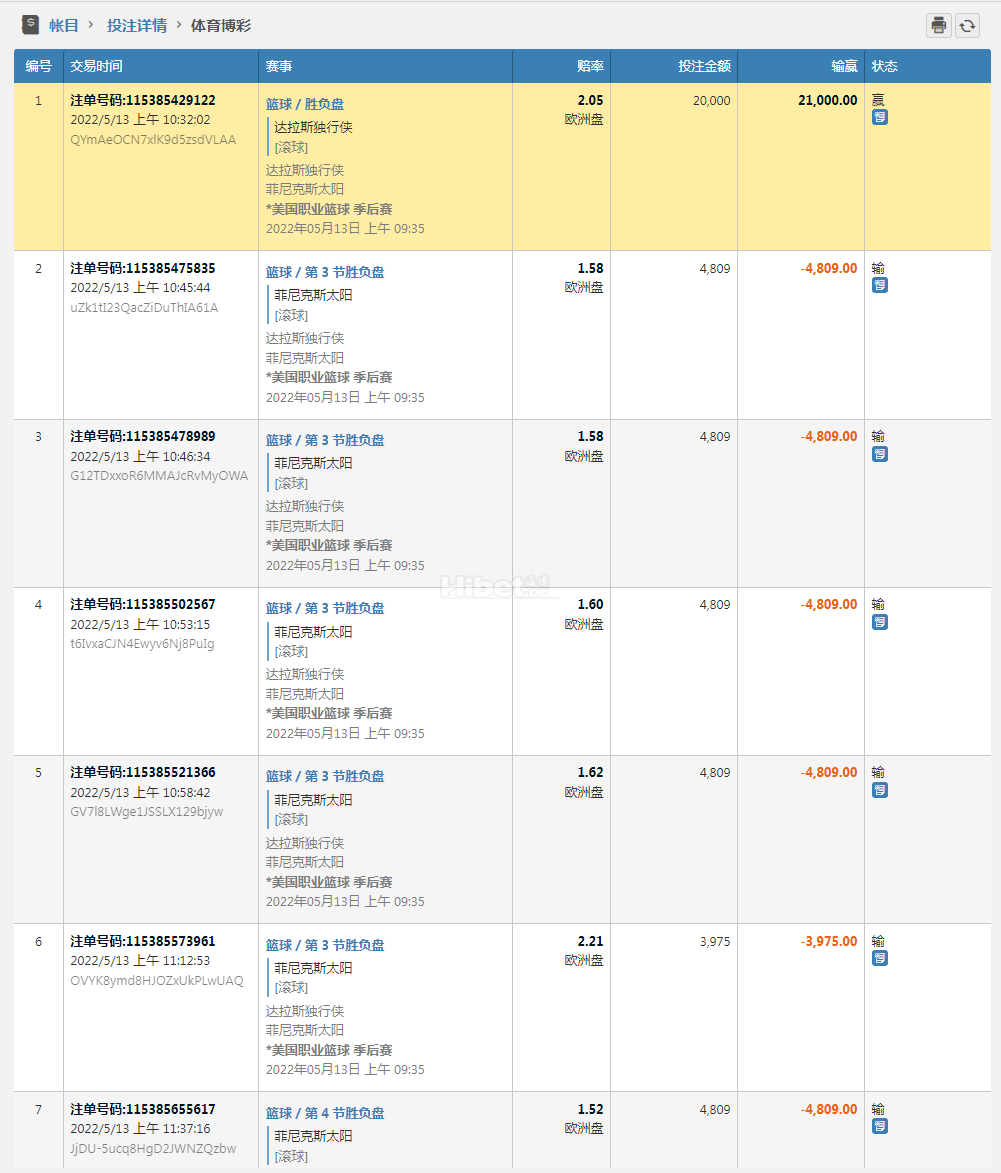Click the refresh icon button

click(x=967, y=26)
